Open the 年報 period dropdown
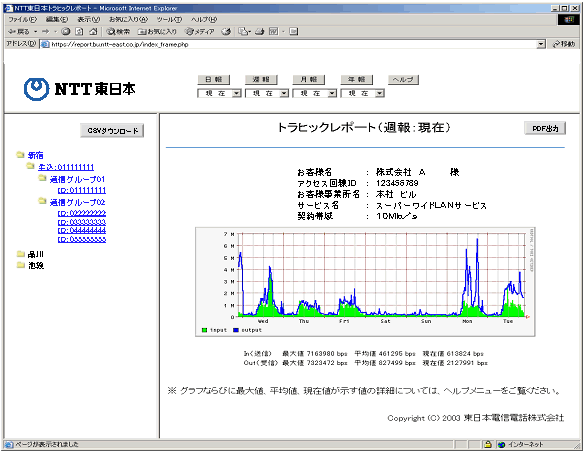Viewport: 583px width, 451px height. [363, 93]
